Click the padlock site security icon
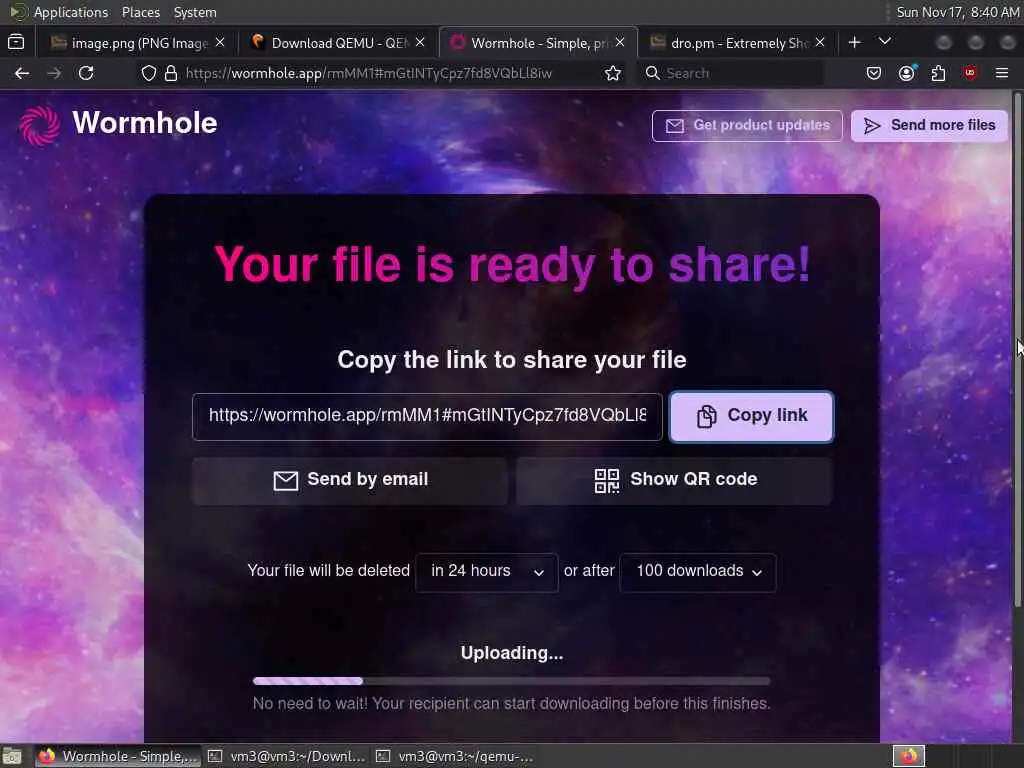 (x=170, y=73)
